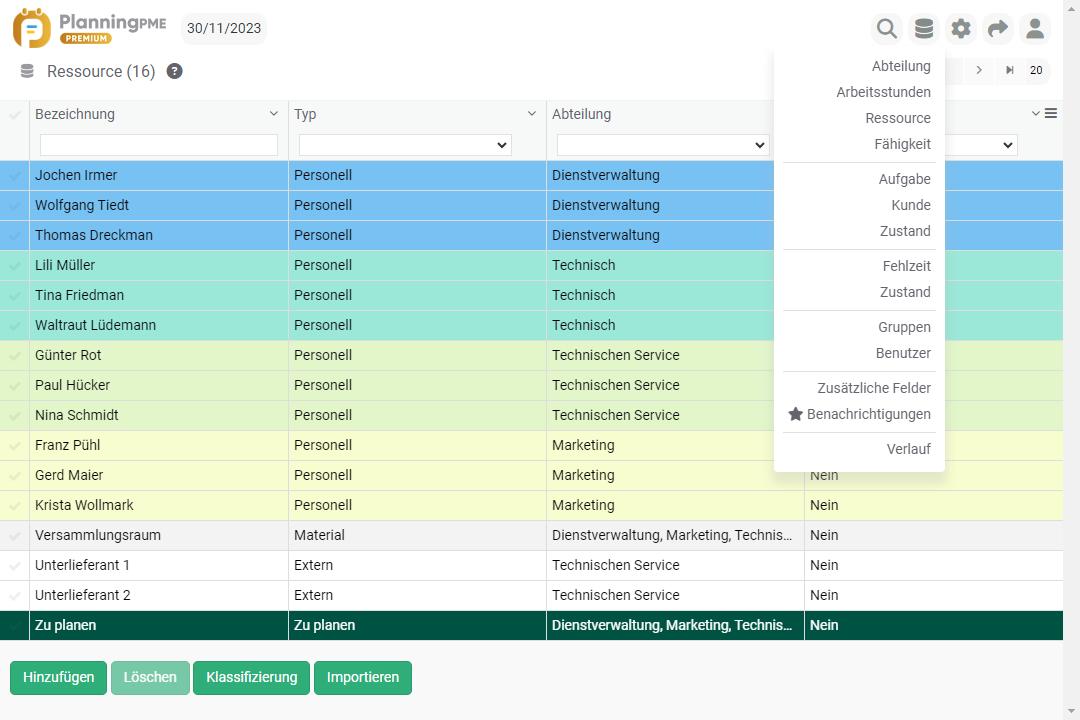Viewport: 1080px width, 720px height.
Task: Click the Importieren button
Action: coord(363,677)
